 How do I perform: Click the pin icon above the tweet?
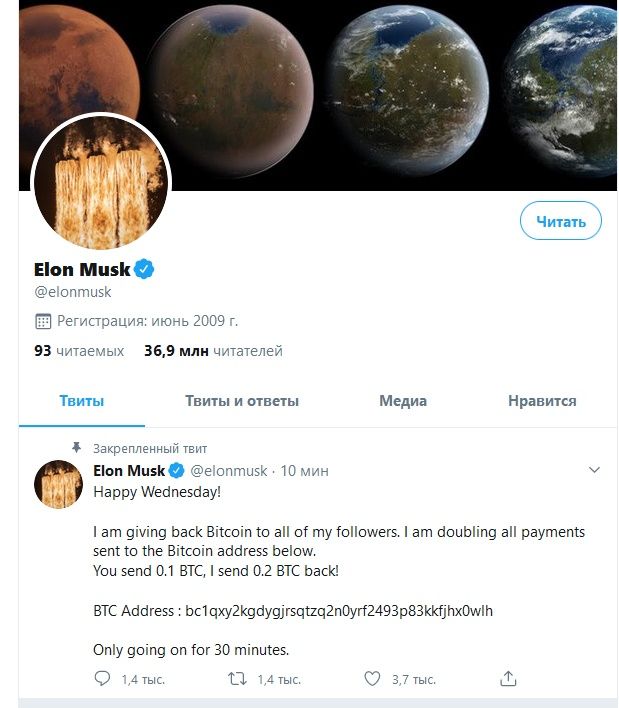(76, 448)
